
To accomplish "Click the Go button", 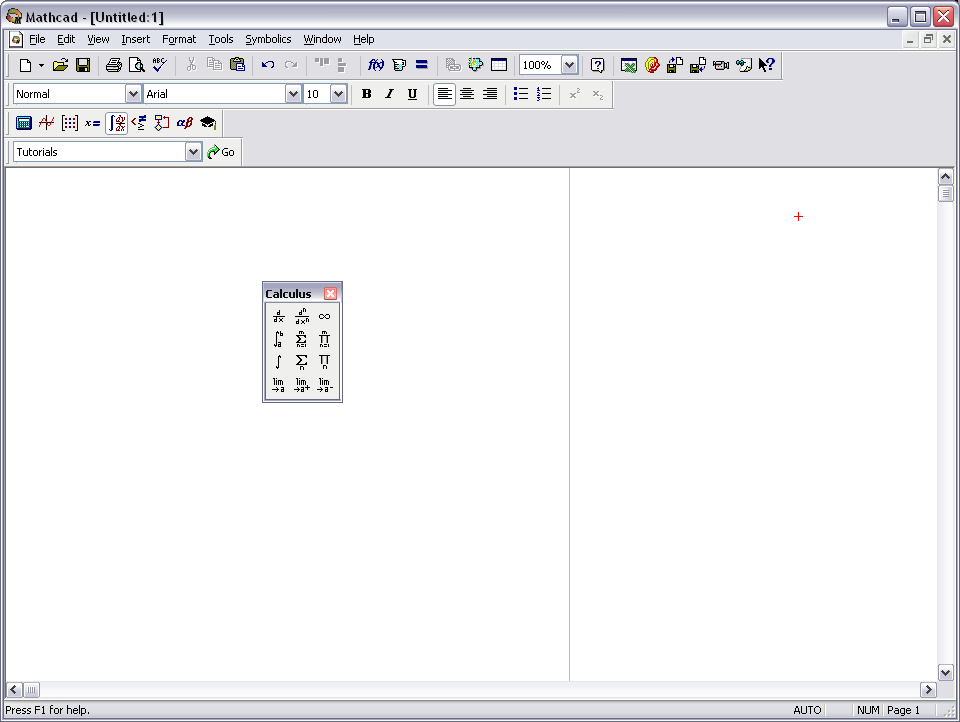I will pos(221,152).
